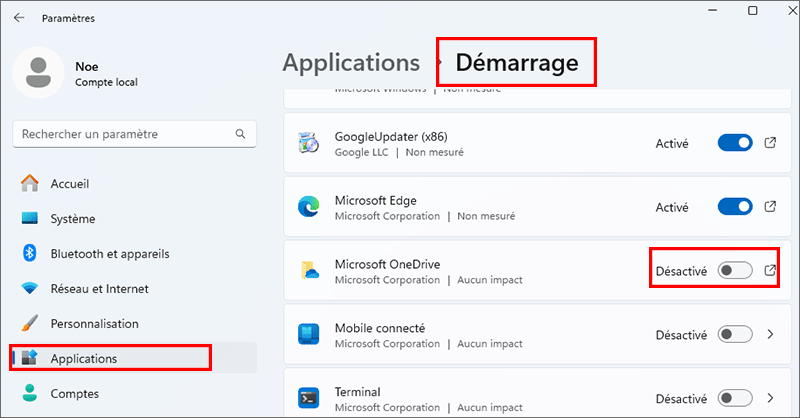Screen dimensions: 800x418
Task: Click Noe account name
Action: point(87,66)
